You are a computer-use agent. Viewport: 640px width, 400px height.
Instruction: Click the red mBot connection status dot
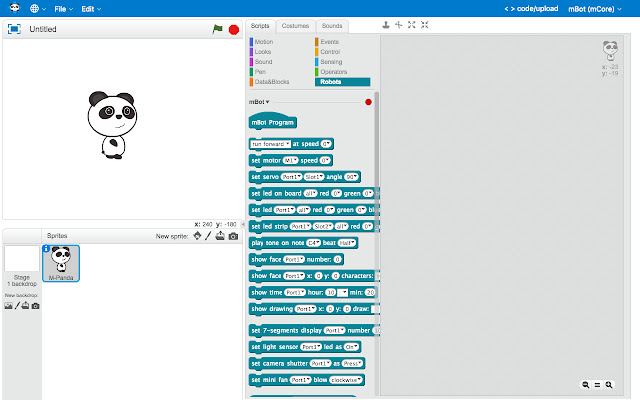(368, 102)
